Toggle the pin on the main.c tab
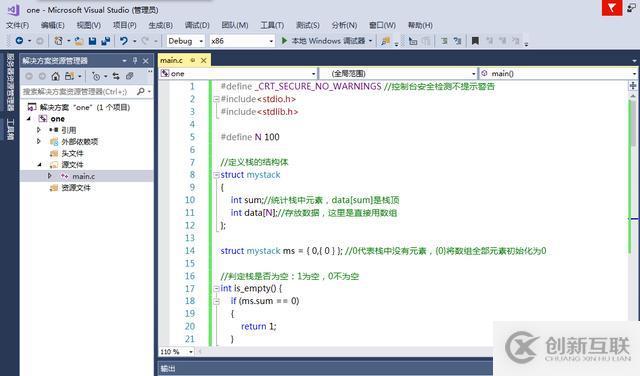This screenshot has height=376, width=640. (193, 60)
